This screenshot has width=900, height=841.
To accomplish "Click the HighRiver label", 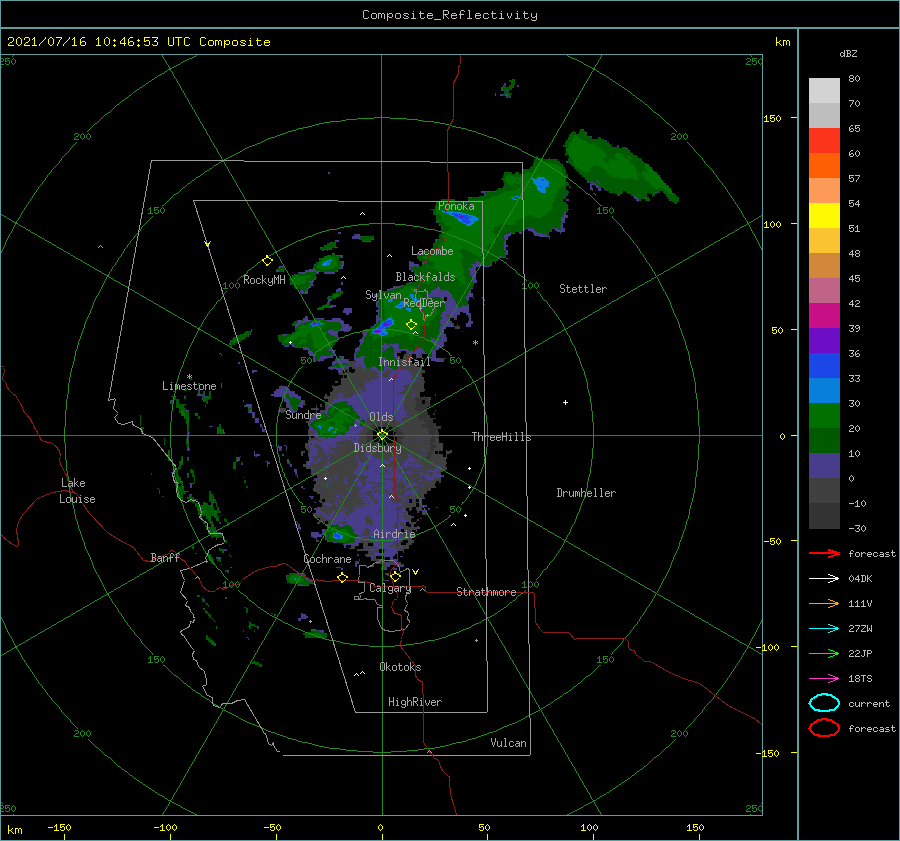I will point(415,702).
